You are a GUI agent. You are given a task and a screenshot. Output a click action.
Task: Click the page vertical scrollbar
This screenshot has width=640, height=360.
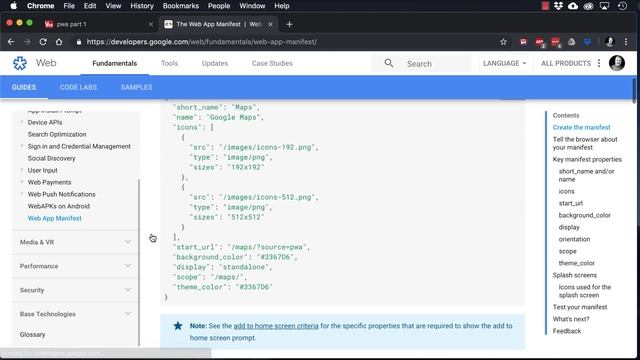(634, 91)
